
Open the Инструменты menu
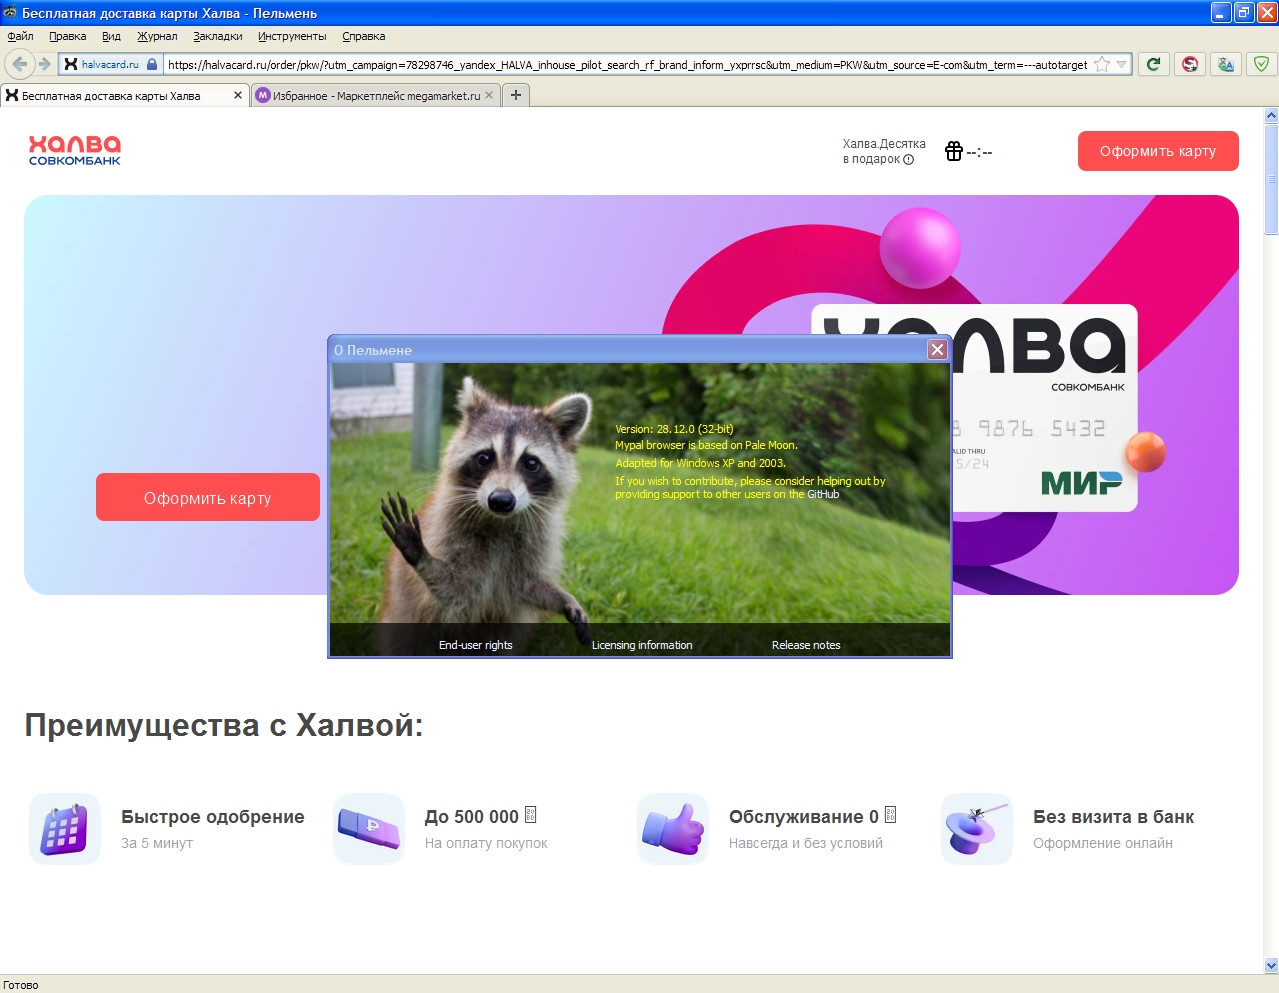click(292, 36)
